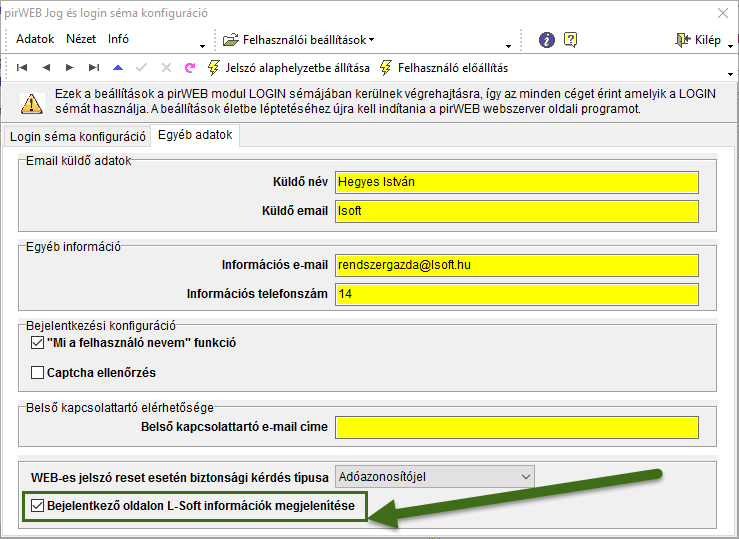Uncheck L-Soft információk megjelenítése checkbox
Image resolution: width=739 pixels, height=539 pixels.
38,506
